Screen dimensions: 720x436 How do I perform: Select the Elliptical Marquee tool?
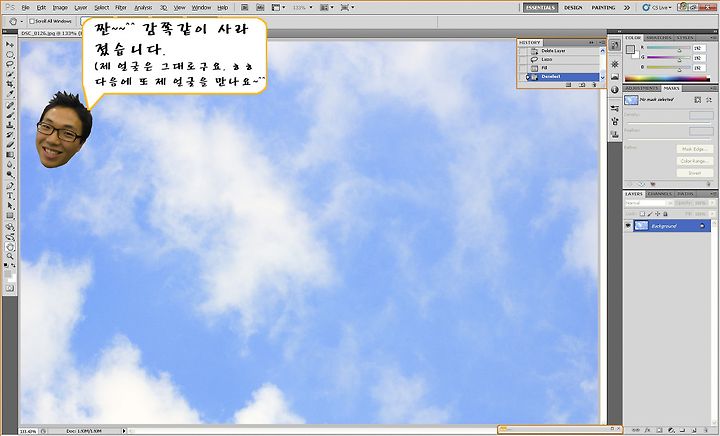click(x=10, y=55)
